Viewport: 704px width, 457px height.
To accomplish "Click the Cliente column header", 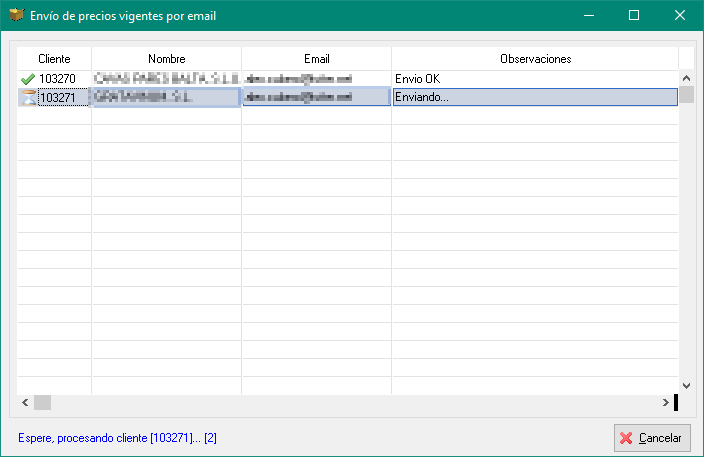I will 54,59.
